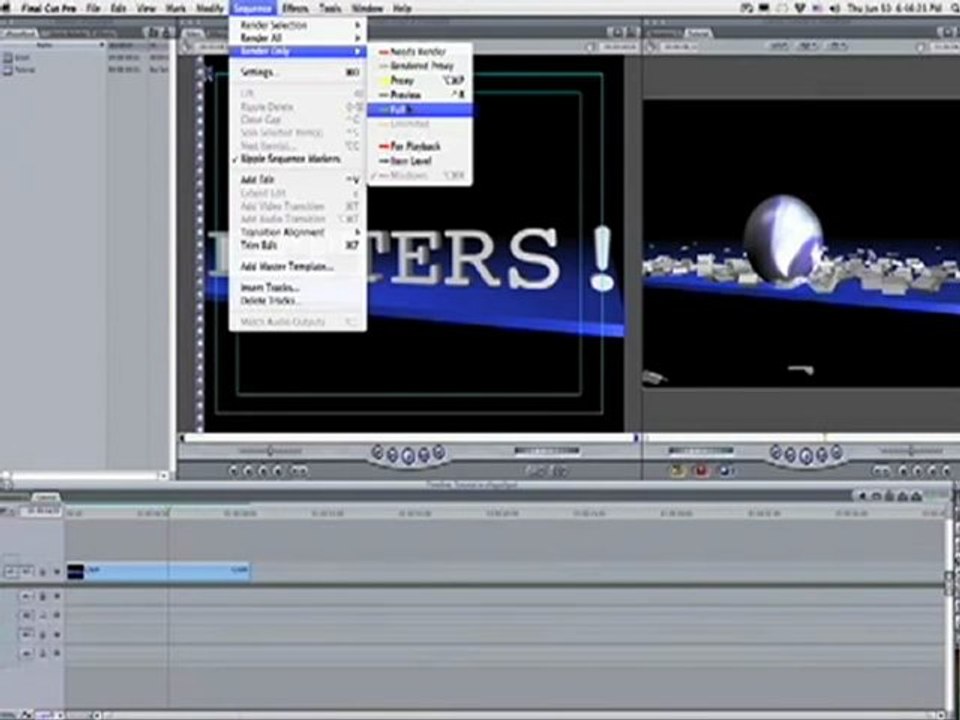
Task: Choose Trim Edit from Sequence menu
Action: 298,245
